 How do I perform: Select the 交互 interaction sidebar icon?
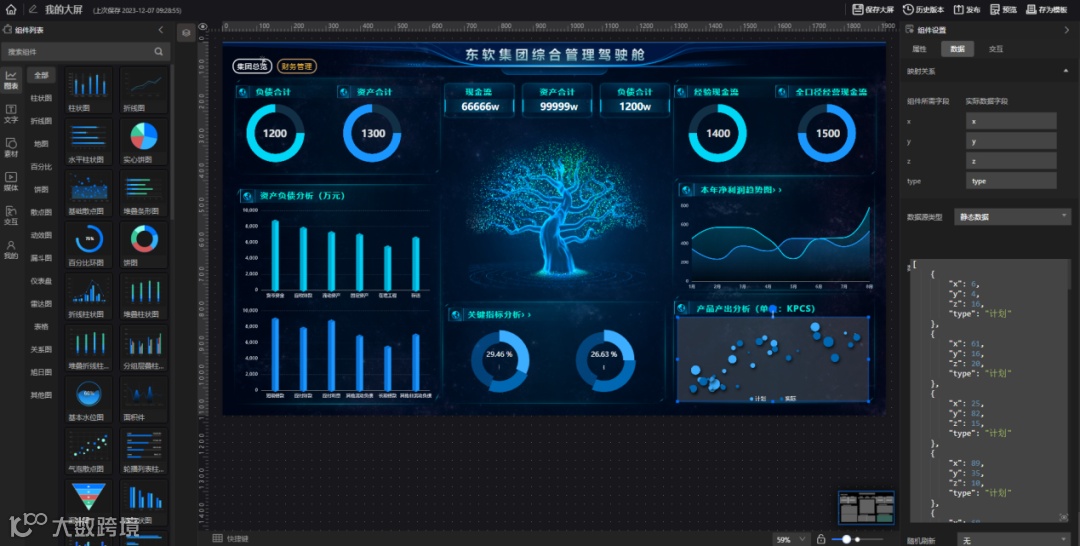[11, 216]
